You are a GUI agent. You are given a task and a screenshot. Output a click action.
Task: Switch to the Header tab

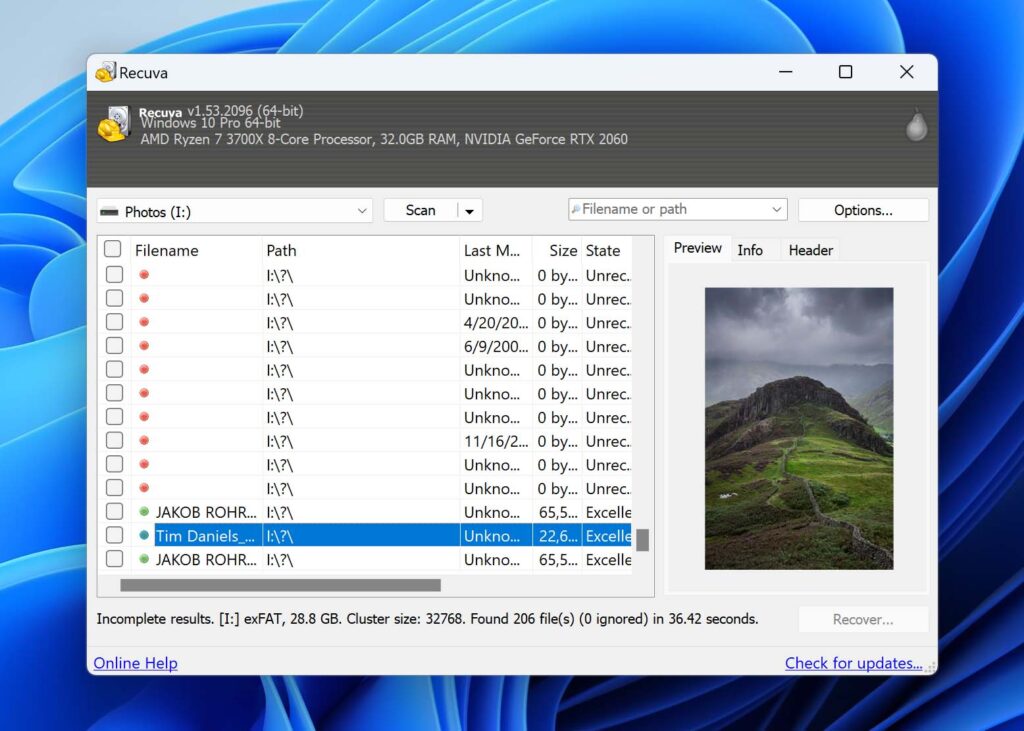coord(810,249)
